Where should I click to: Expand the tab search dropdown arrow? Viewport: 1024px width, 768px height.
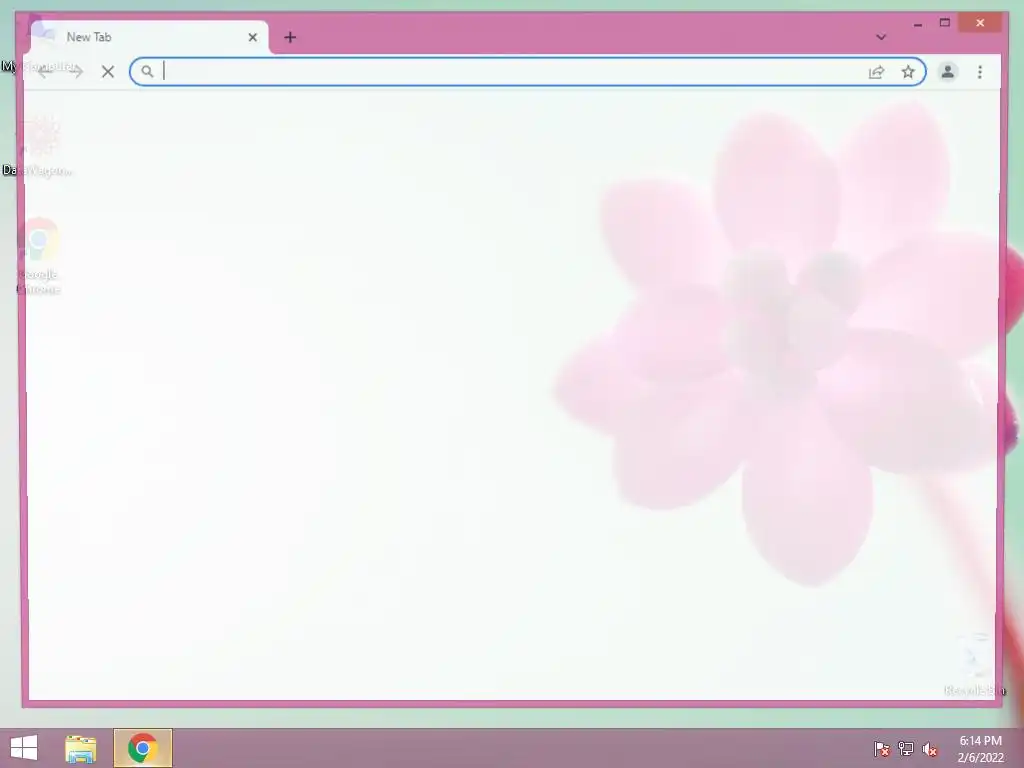tap(881, 37)
